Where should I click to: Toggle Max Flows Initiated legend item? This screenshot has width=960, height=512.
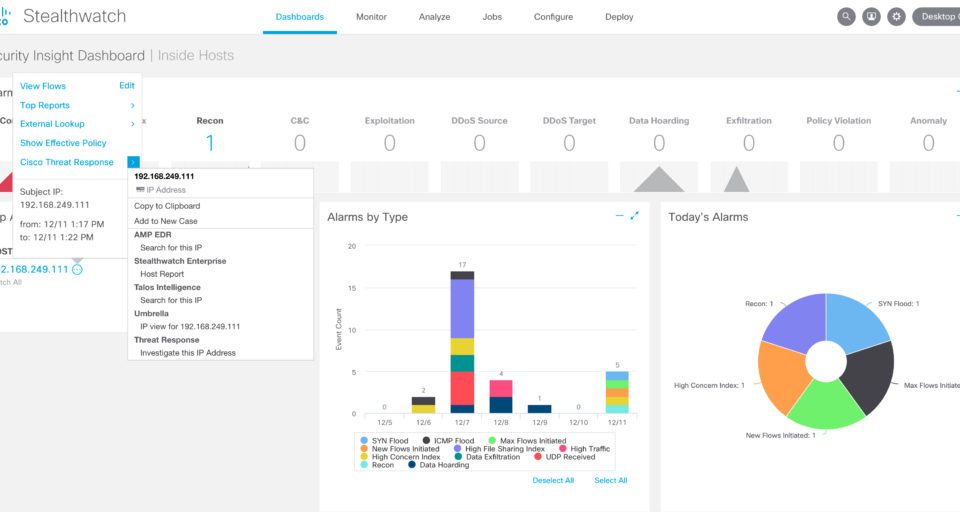[x=527, y=440]
